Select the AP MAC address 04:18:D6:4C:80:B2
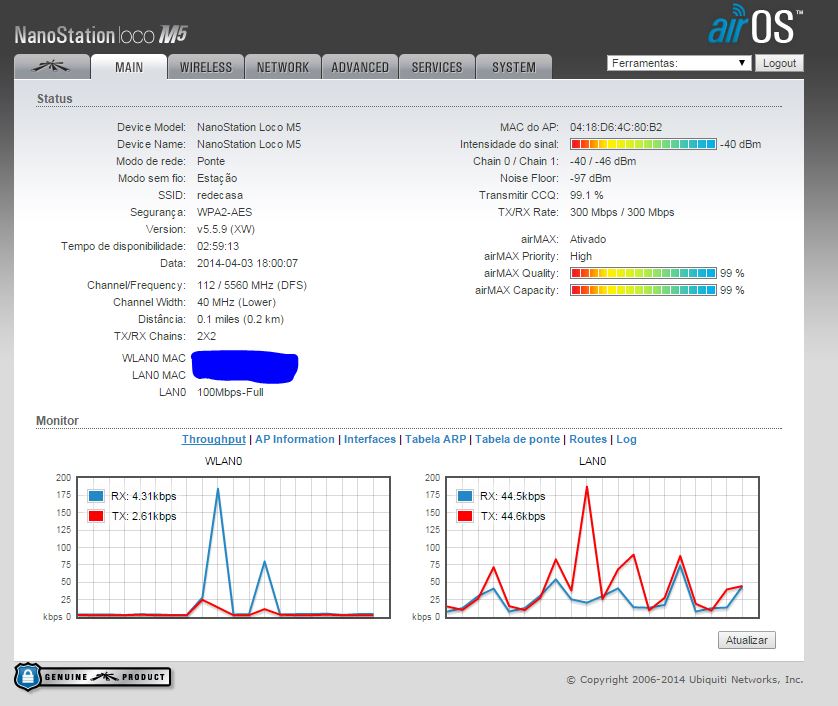The height and width of the screenshot is (706, 838). tap(616, 127)
